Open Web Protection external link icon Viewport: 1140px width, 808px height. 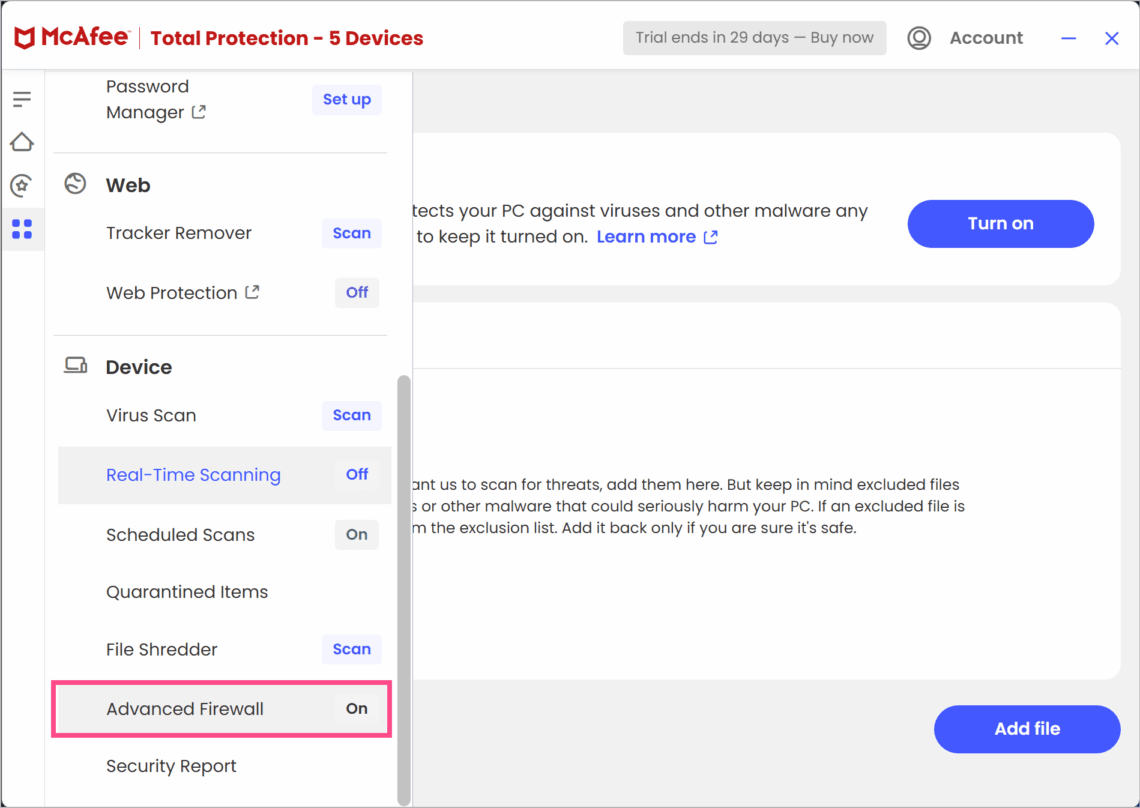pyautogui.click(x=254, y=292)
